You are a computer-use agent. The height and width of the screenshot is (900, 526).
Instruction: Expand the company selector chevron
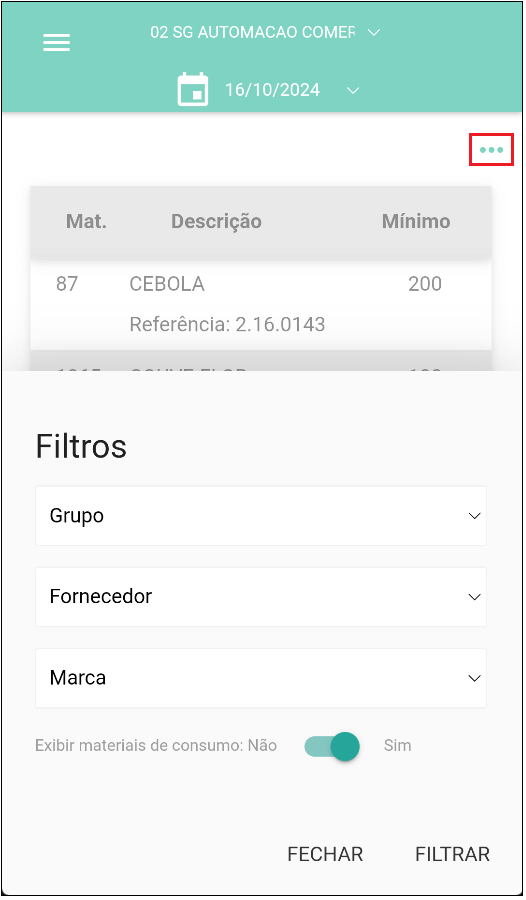pos(374,32)
